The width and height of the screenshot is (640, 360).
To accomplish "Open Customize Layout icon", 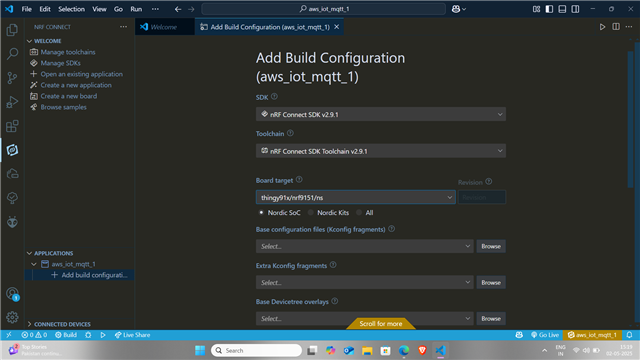I will (x=536, y=9).
